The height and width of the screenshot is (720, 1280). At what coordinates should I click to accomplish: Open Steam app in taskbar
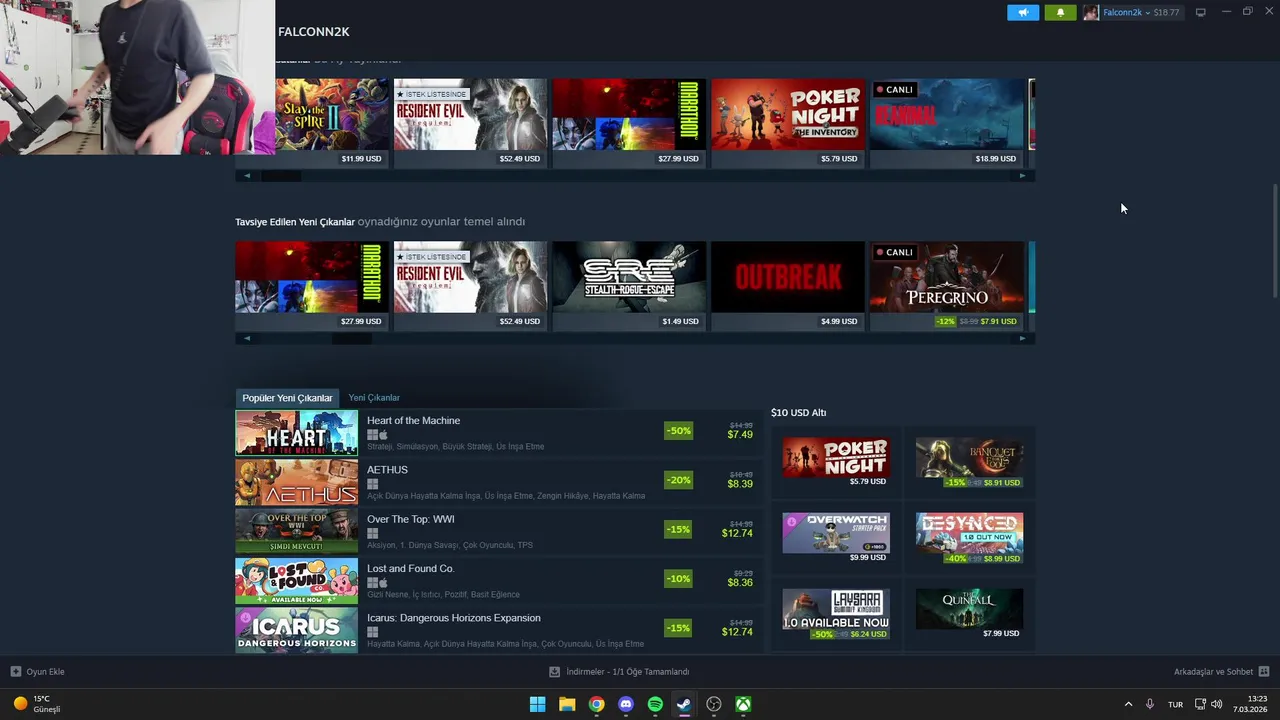(x=684, y=704)
